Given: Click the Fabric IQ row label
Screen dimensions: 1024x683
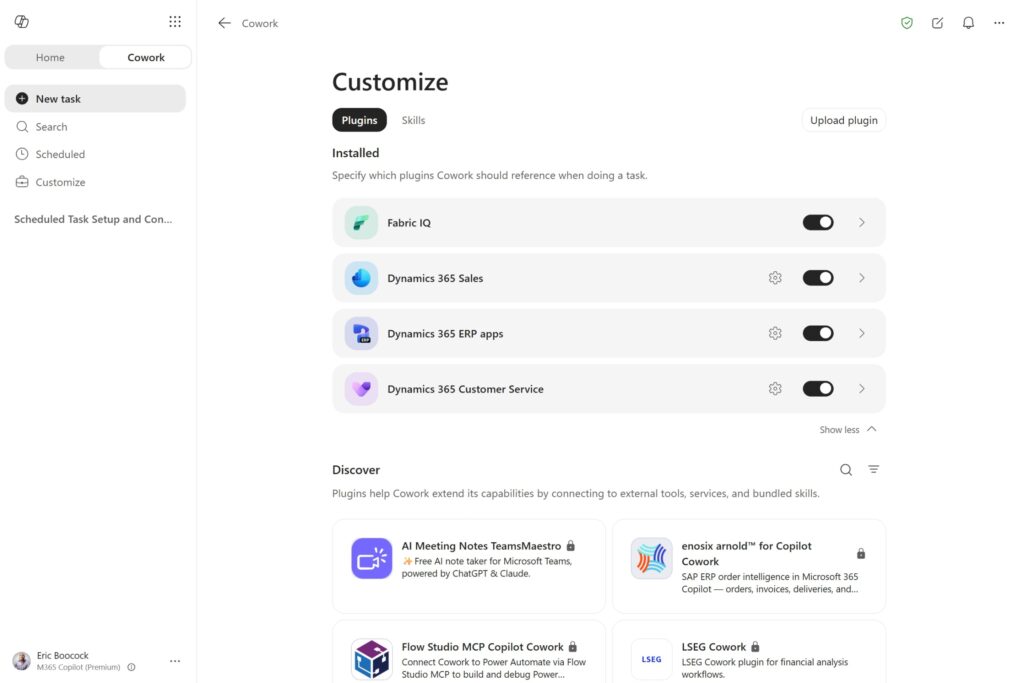Looking at the screenshot, I should (x=409, y=223).
